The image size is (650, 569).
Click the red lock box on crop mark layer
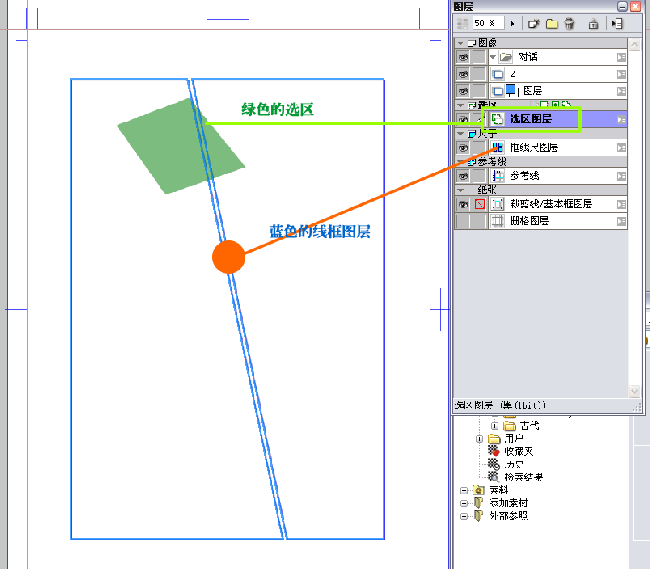click(480, 204)
